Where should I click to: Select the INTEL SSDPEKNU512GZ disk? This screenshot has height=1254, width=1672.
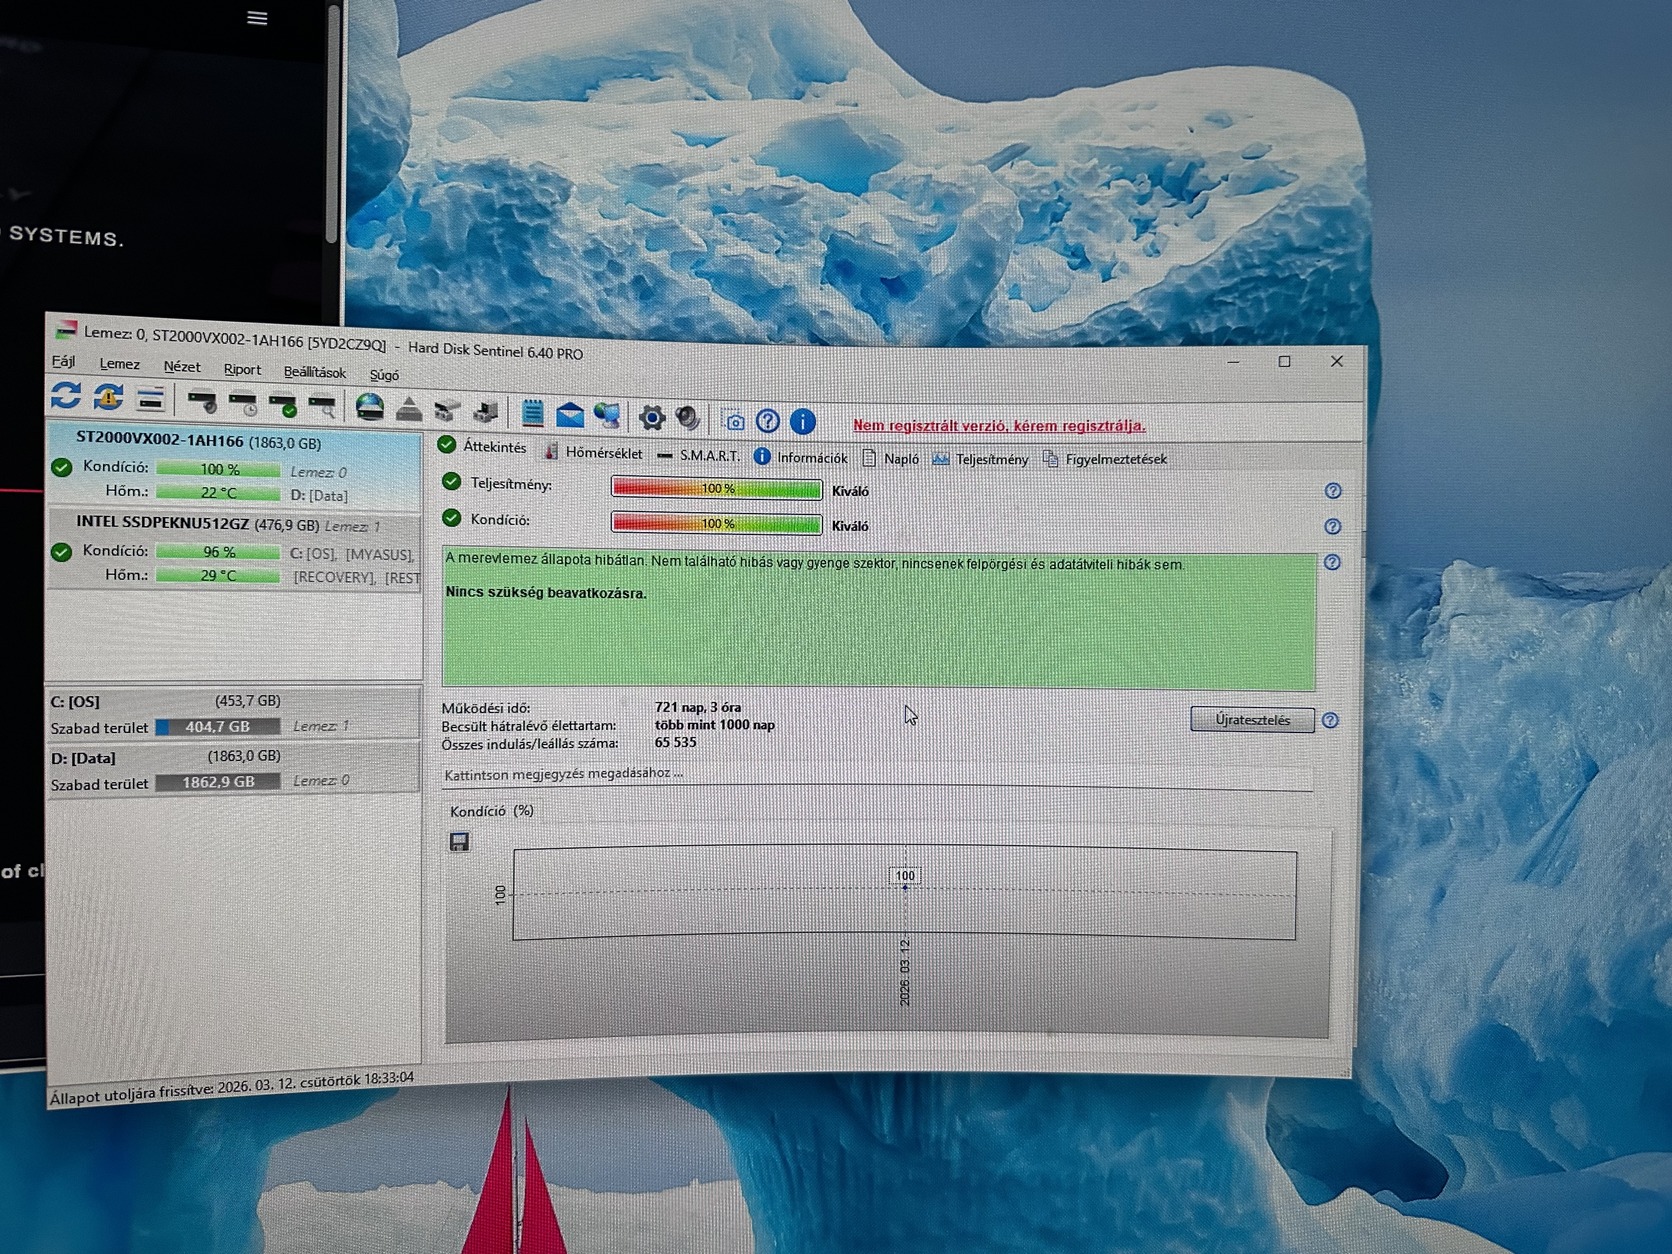(x=235, y=550)
